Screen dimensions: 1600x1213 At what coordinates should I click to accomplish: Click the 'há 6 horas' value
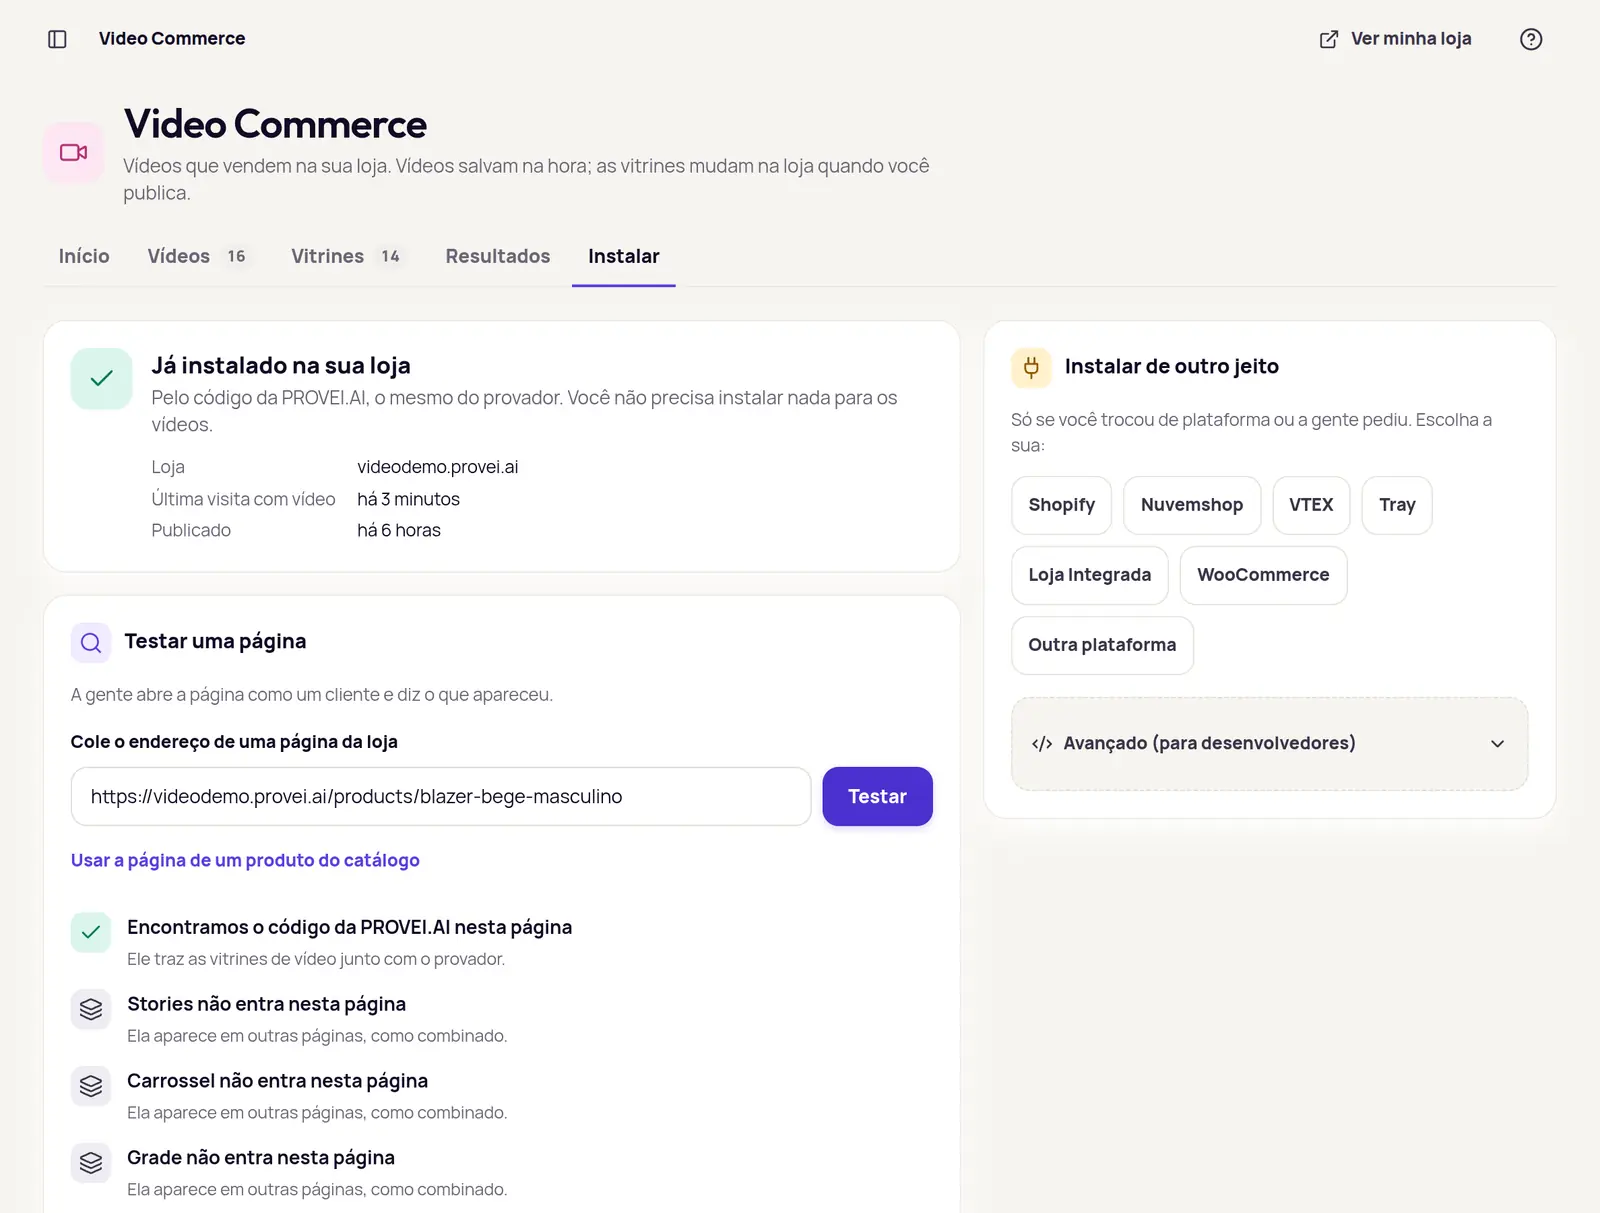click(399, 530)
